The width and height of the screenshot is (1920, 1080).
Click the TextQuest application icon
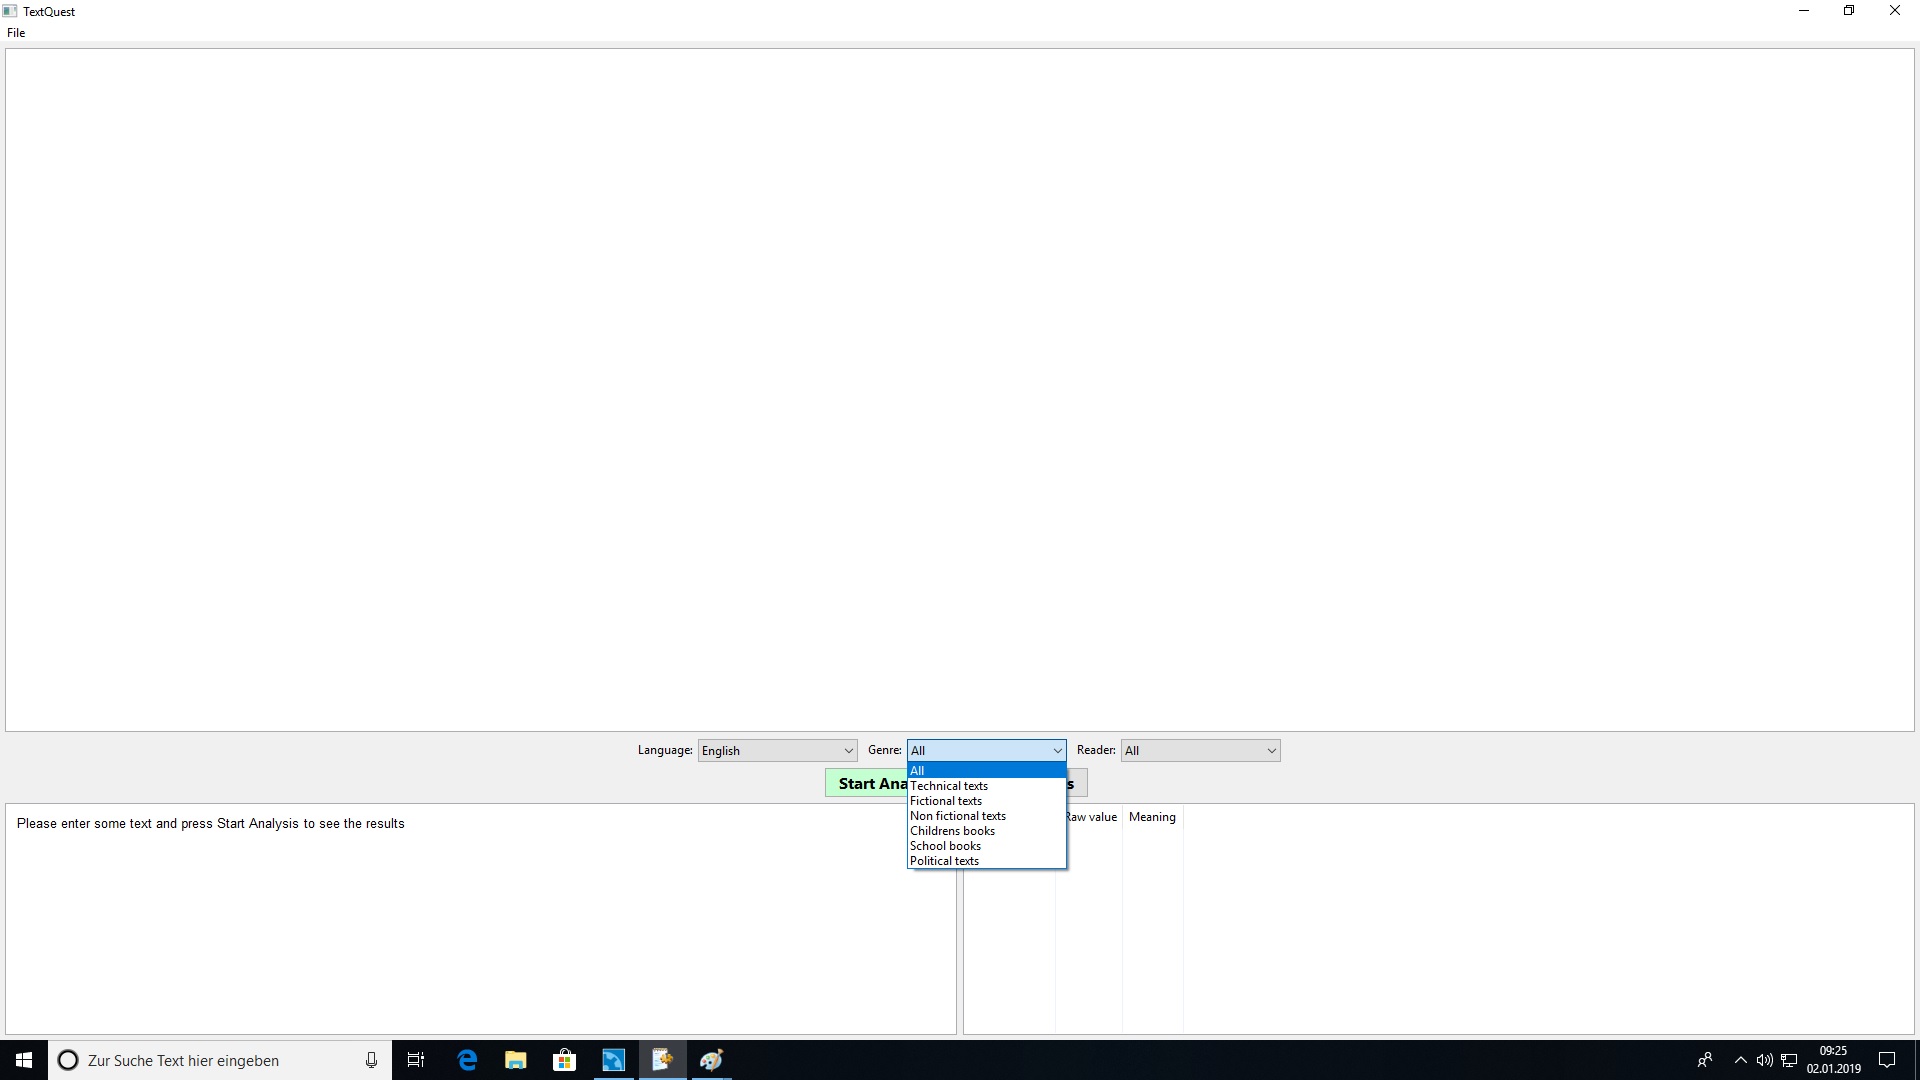point(11,11)
